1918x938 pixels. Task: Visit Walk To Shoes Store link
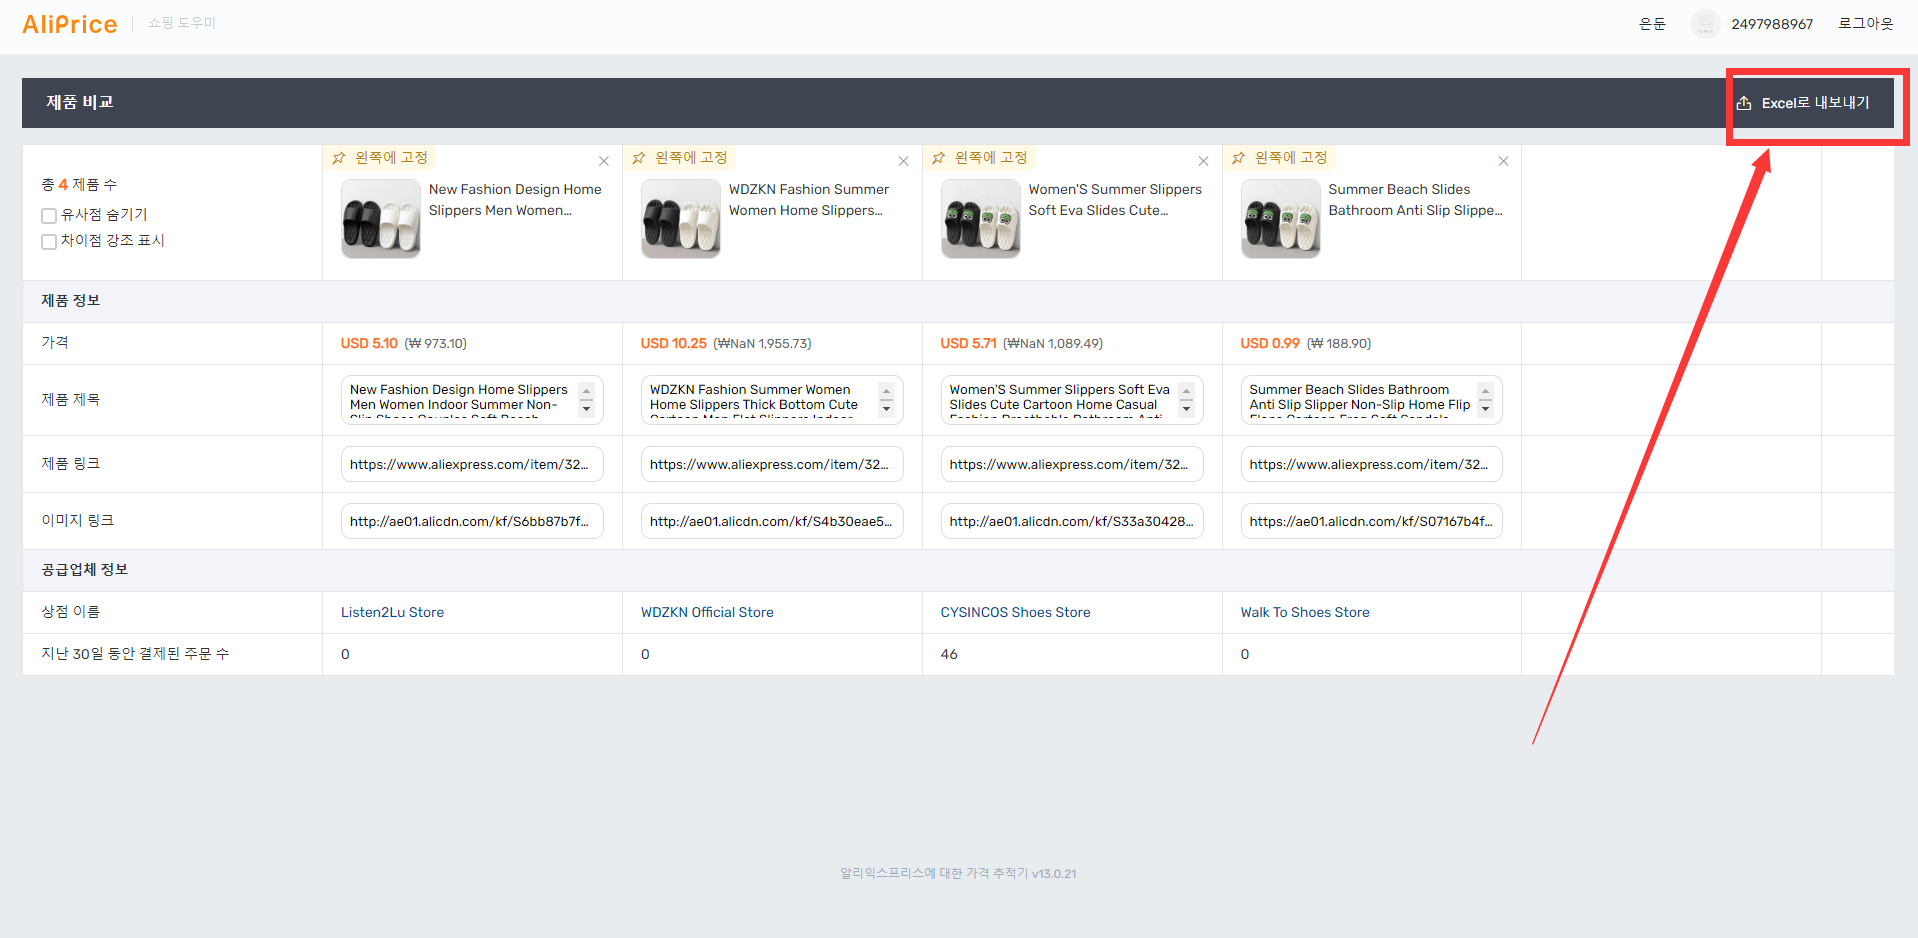(1305, 613)
